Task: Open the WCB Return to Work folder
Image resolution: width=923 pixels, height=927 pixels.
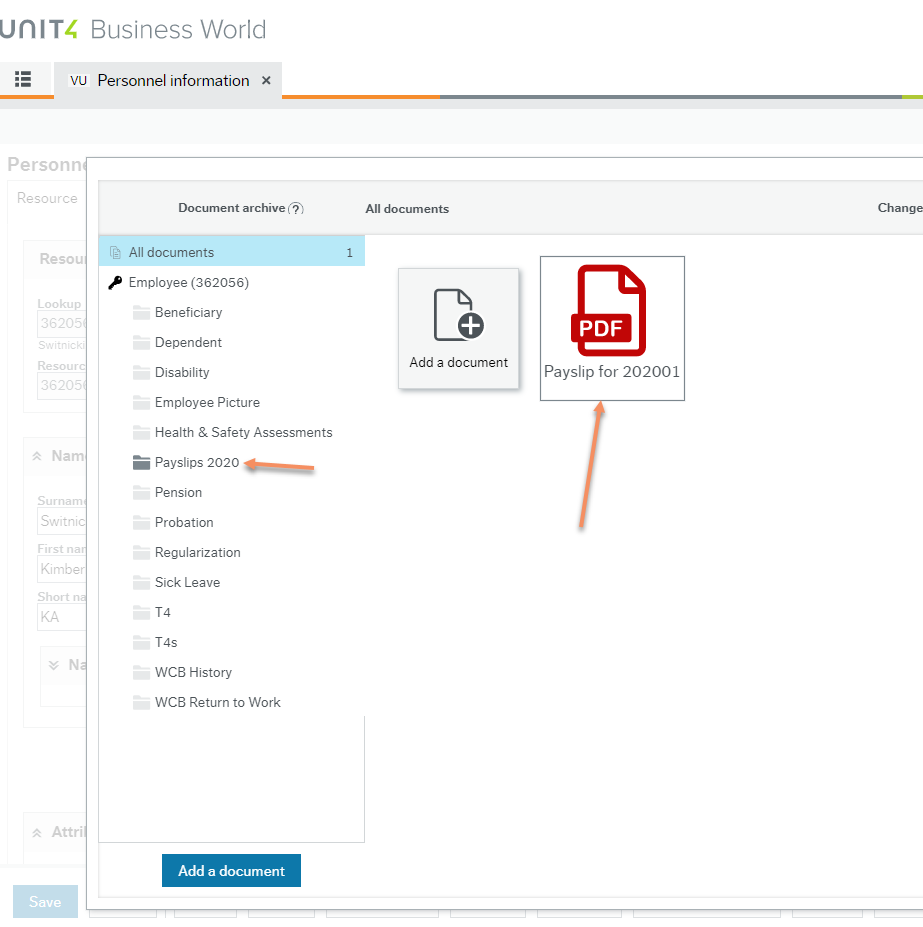Action: tap(217, 702)
